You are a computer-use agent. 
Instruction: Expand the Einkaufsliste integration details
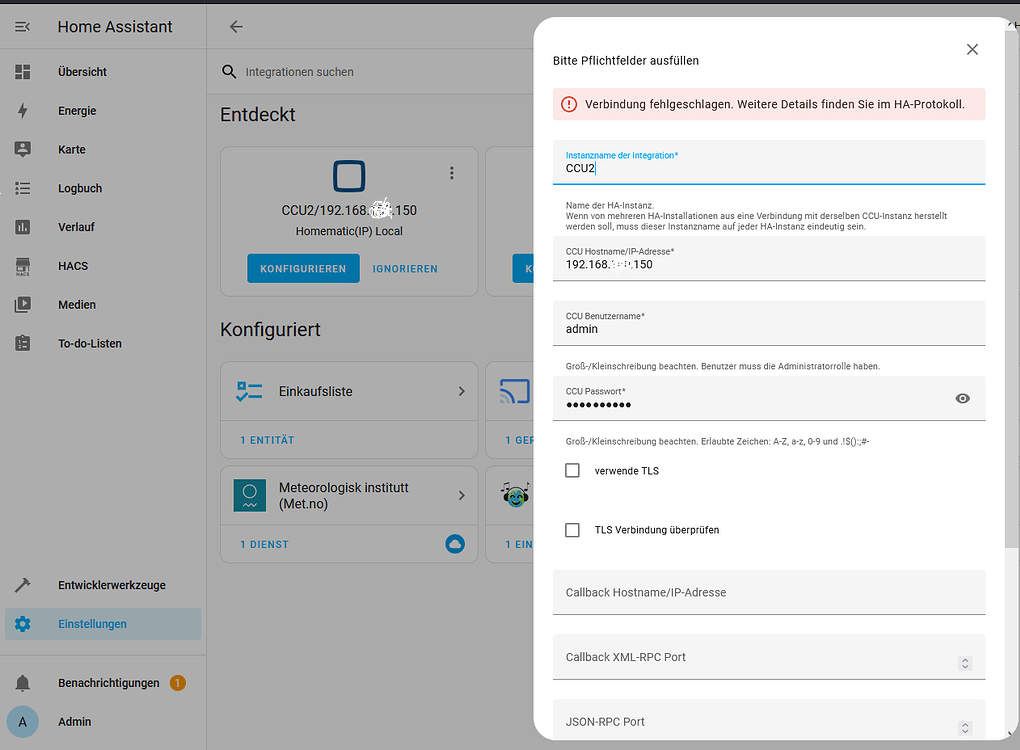[x=460, y=391]
